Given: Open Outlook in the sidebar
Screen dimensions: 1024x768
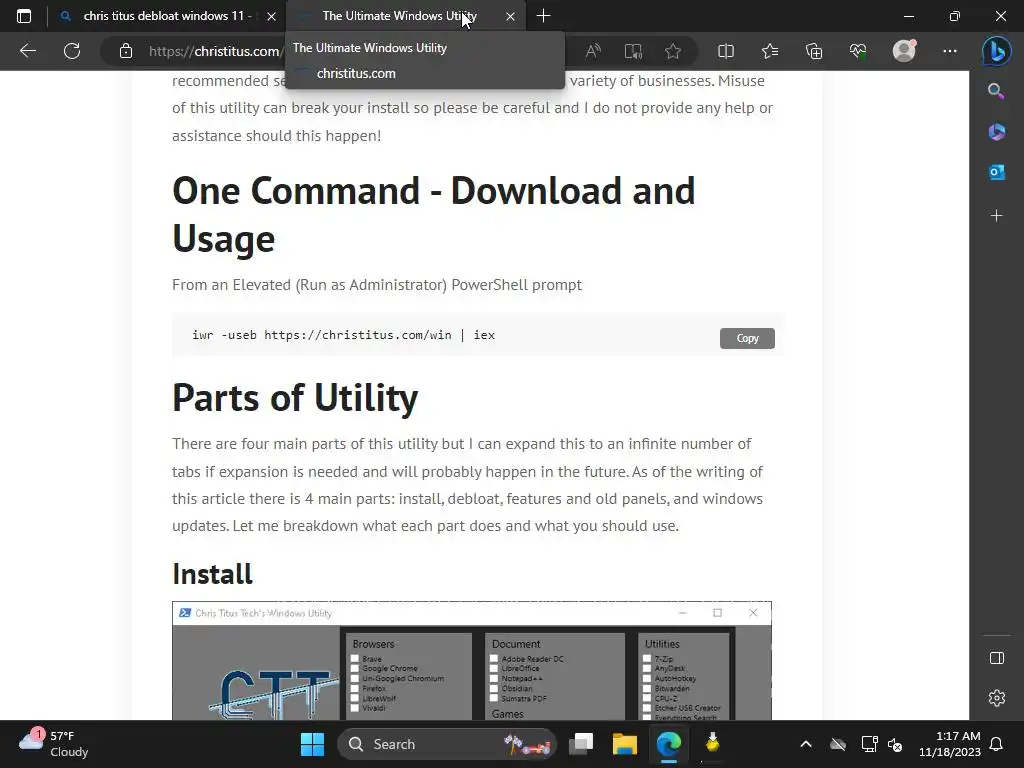Looking at the screenshot, I should point(996,172).
